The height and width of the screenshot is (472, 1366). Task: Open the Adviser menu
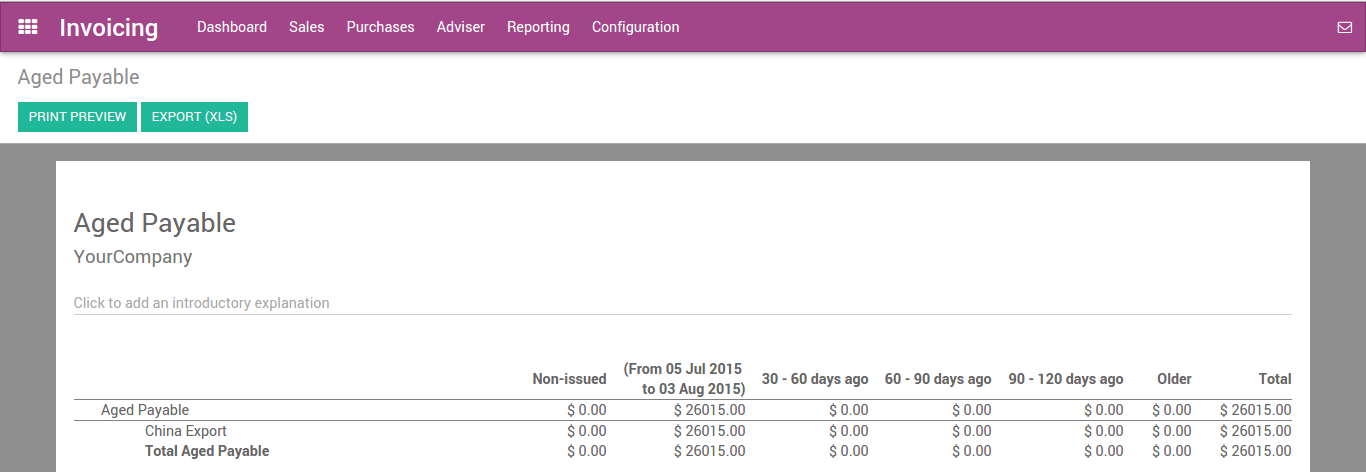[x=460, y=27]
